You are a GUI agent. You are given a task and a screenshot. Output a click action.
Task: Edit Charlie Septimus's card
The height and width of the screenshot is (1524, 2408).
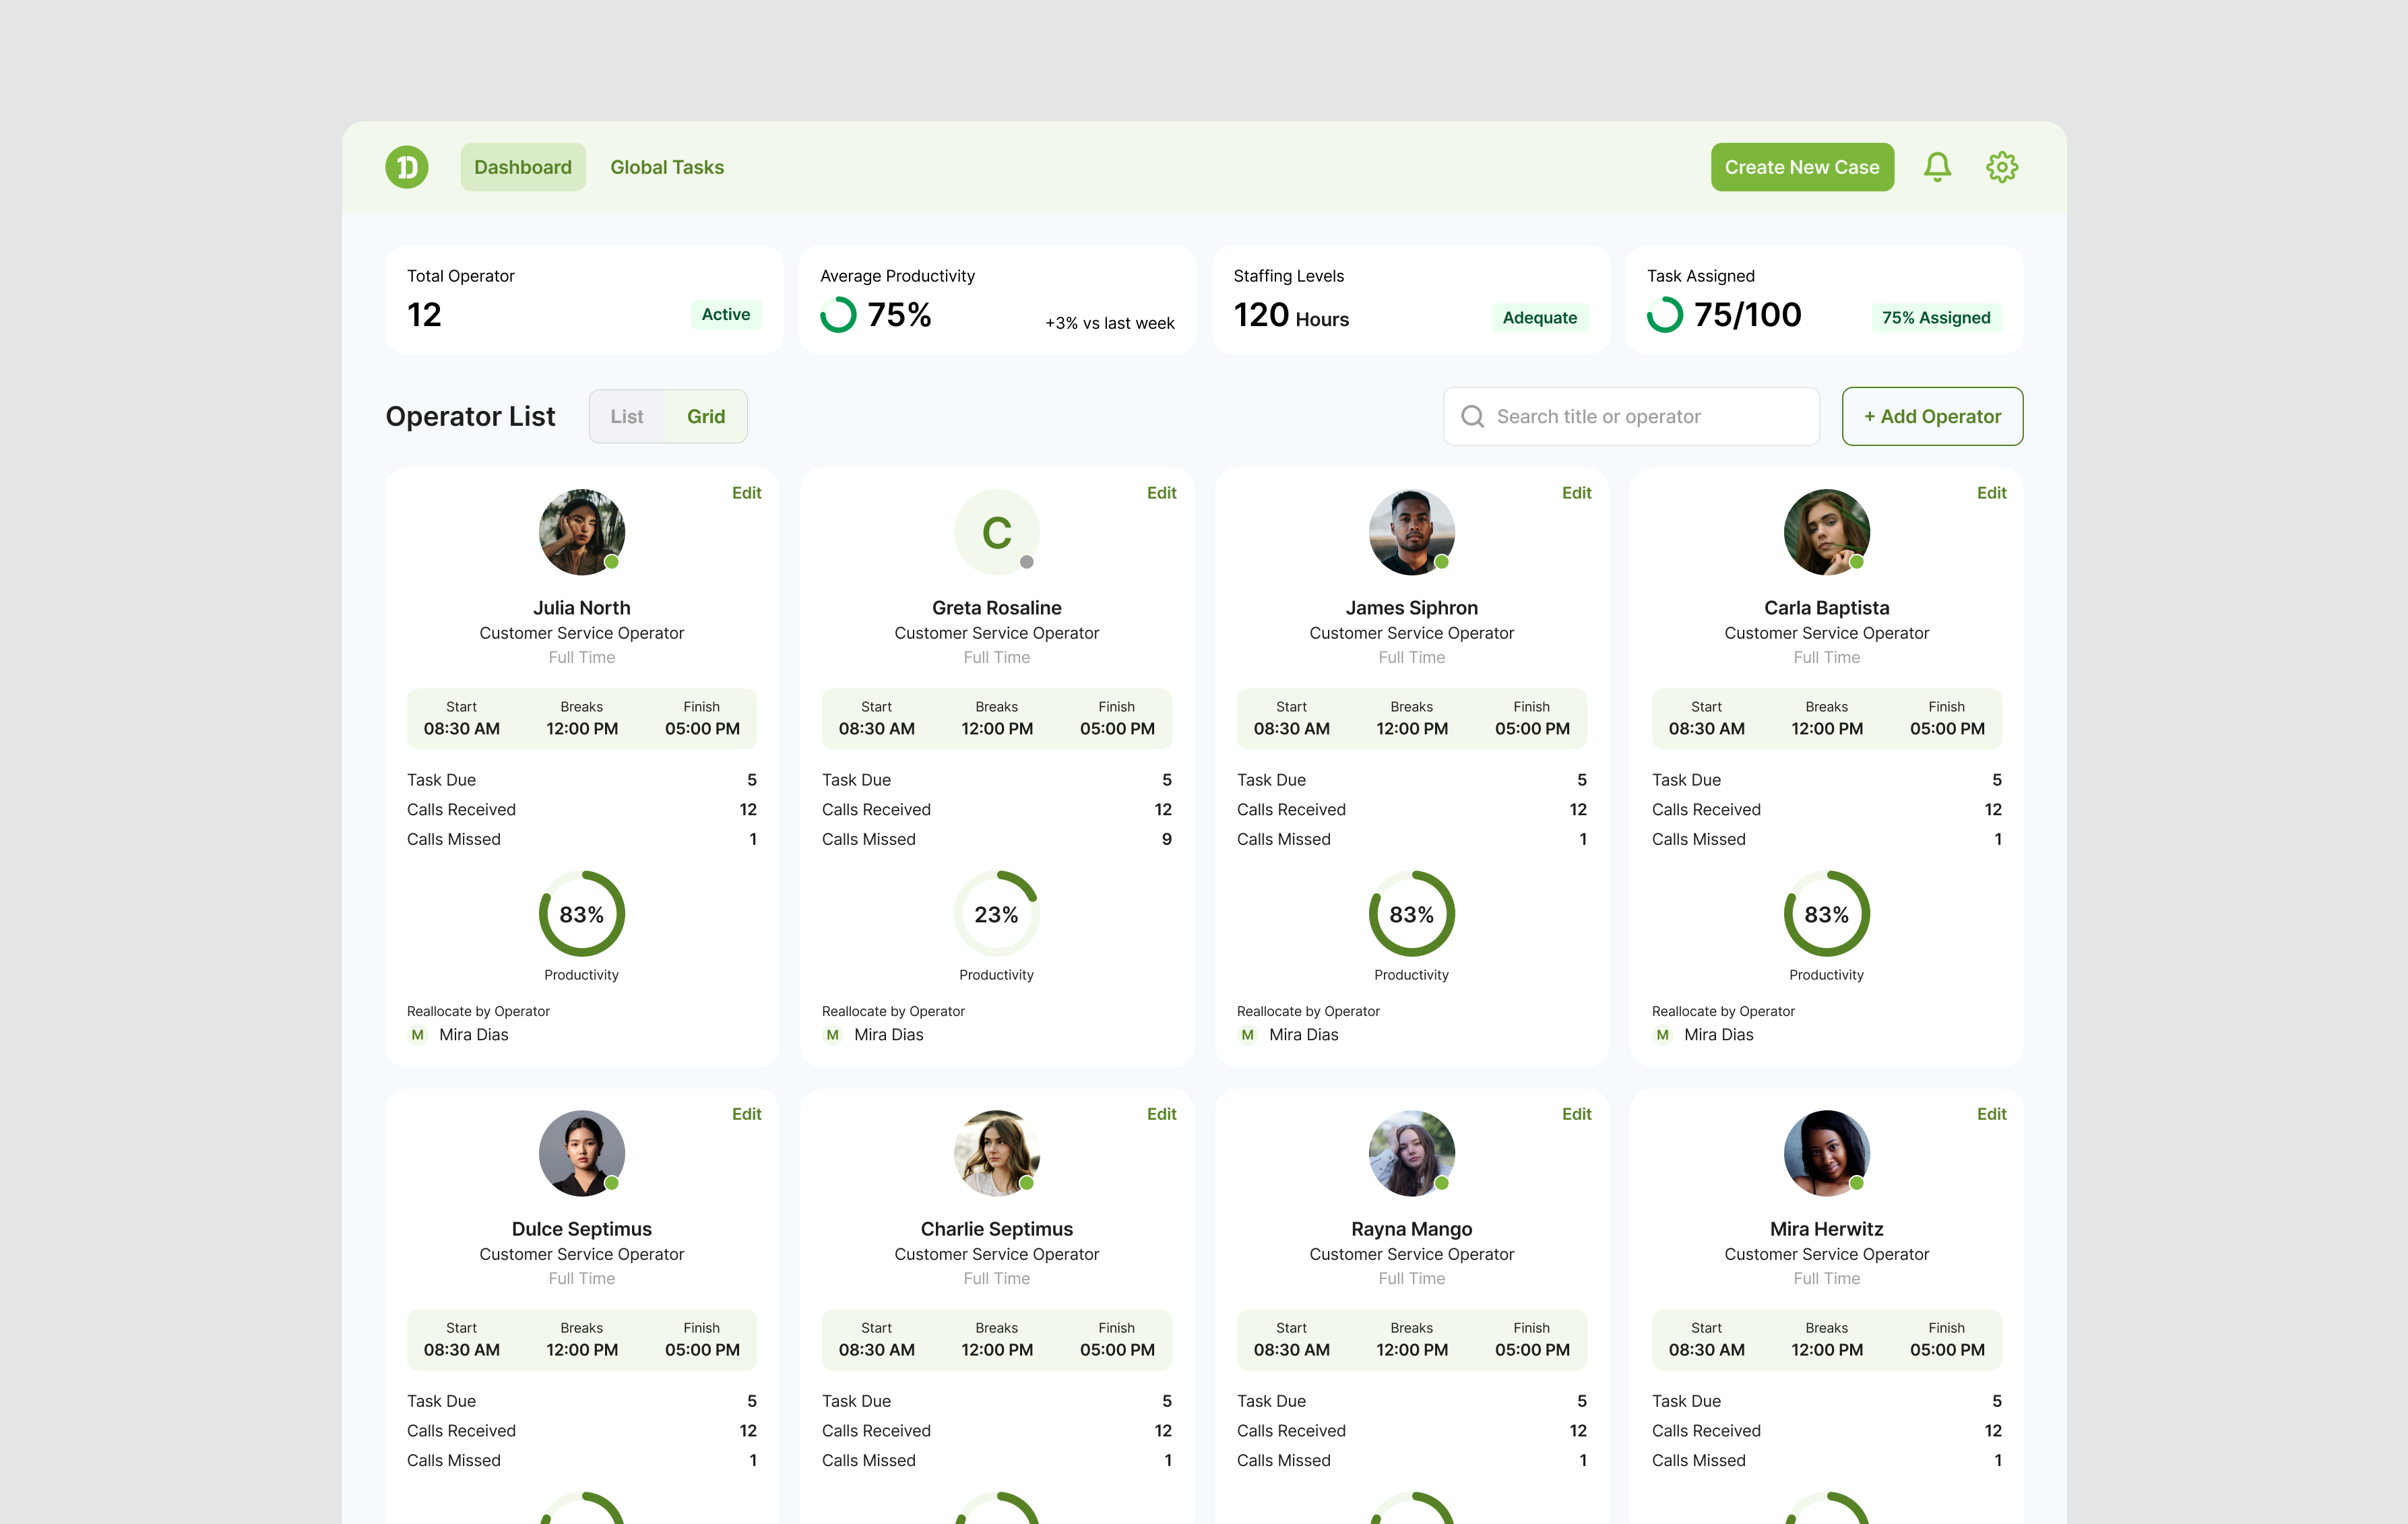pyautogui.click(x=1161, y=1114)
